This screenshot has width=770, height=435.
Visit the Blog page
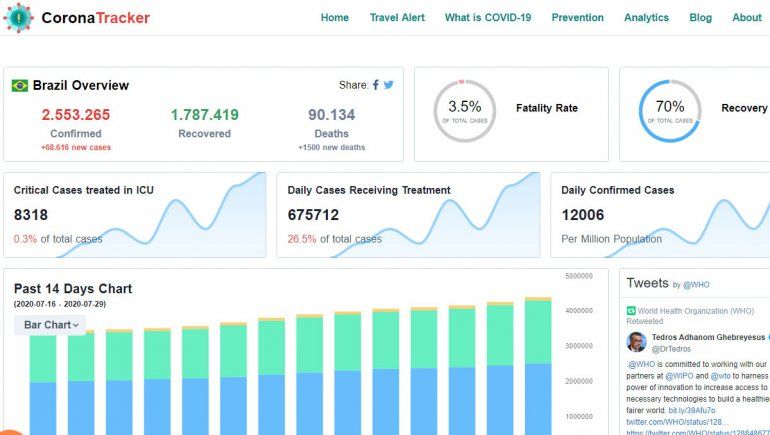[x=700, y=18]
